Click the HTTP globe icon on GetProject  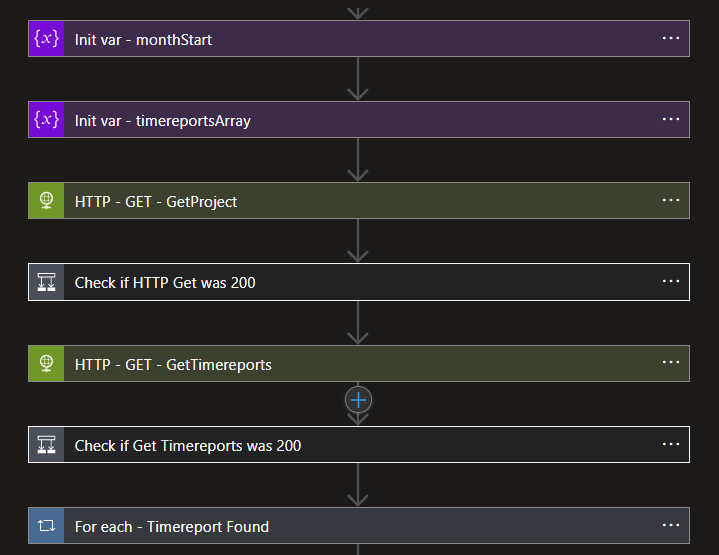coord(46,201)
